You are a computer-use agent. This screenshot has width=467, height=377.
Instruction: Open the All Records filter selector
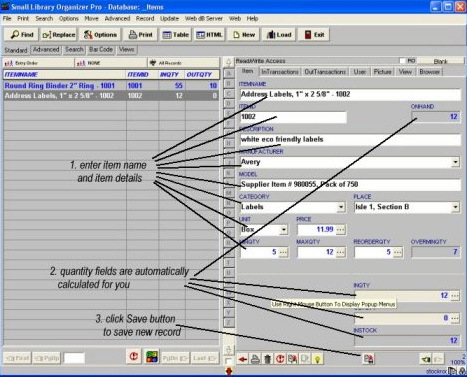click(183, 63)
